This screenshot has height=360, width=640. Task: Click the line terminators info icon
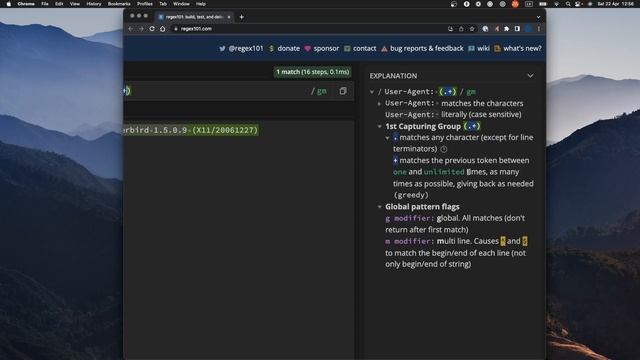coord(444,149)
